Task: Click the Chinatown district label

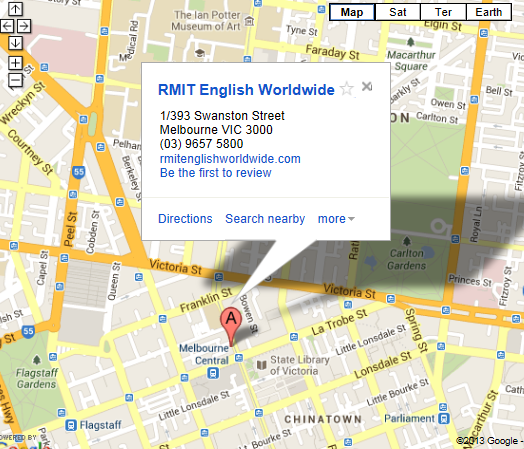Action: (322, 419)
